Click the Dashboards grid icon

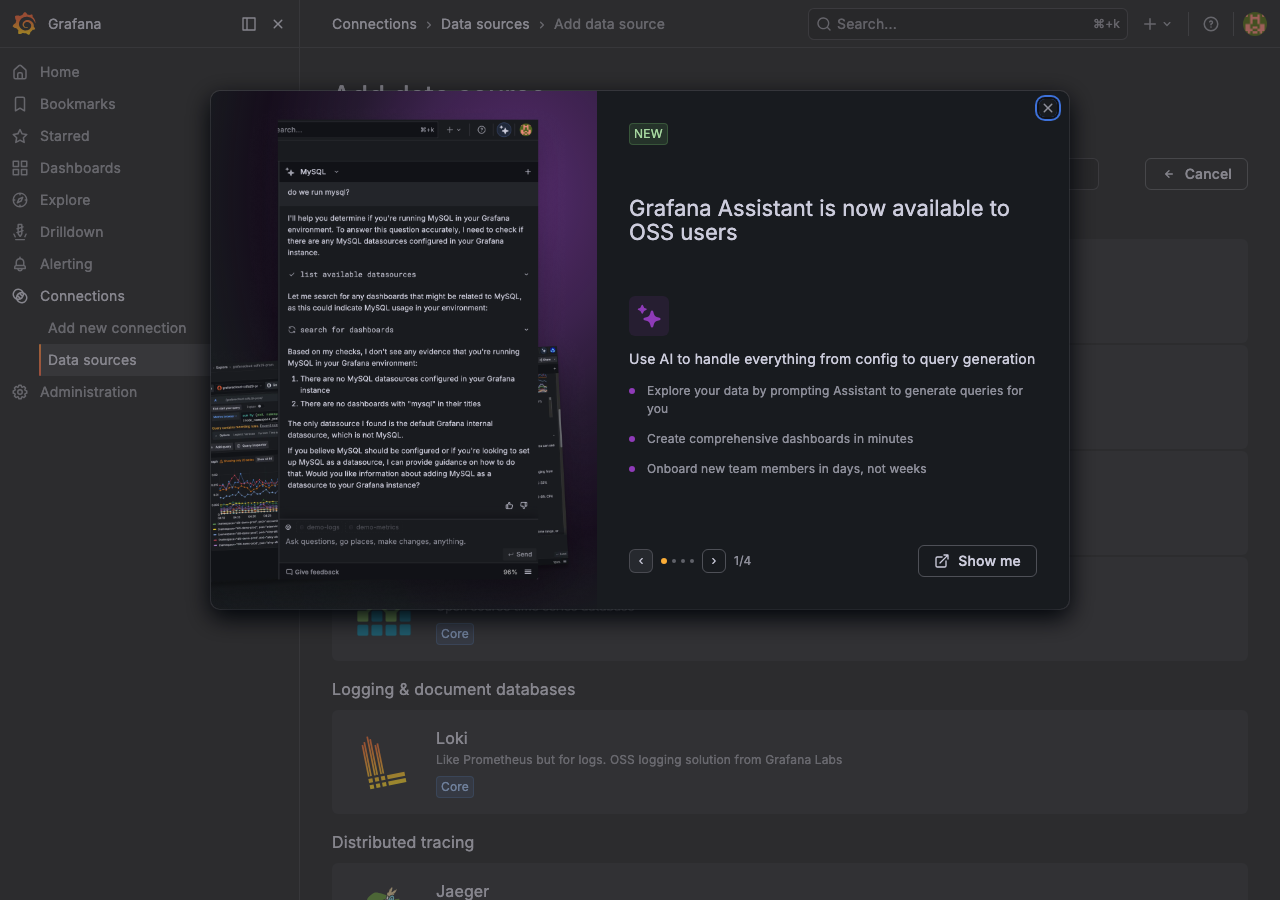pyautogui.click(x=20, y=168)
